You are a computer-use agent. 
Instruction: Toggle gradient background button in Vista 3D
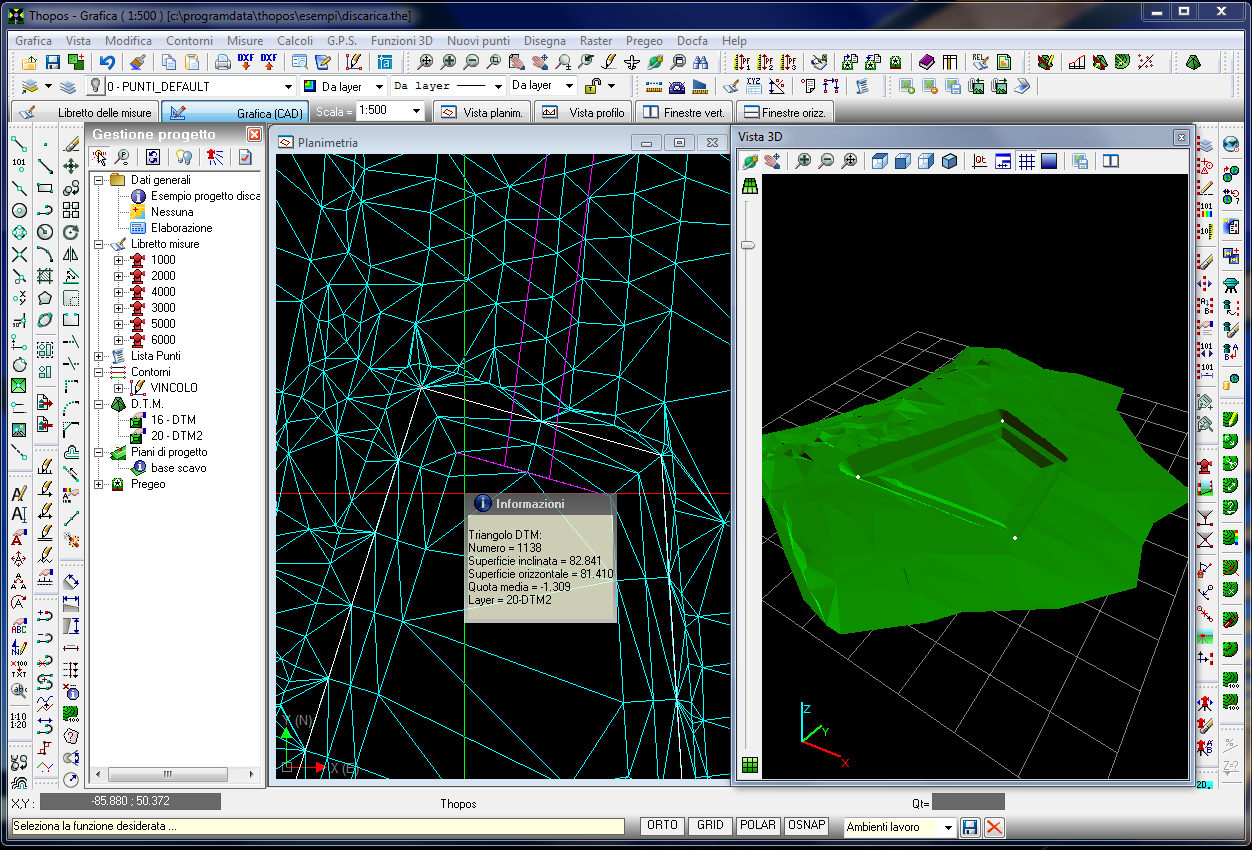click(x=1049, y=161)
